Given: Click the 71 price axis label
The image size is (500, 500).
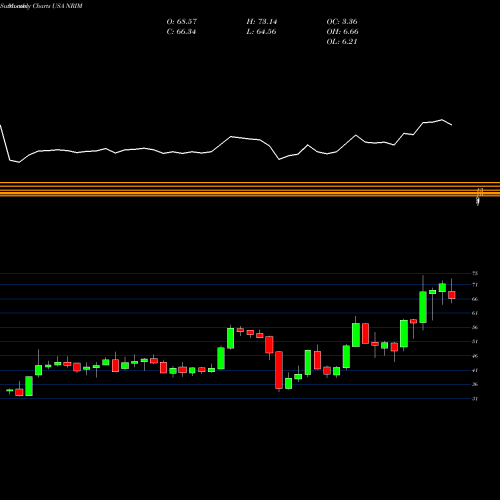Looking at the screenshot, I should (475, 285).
